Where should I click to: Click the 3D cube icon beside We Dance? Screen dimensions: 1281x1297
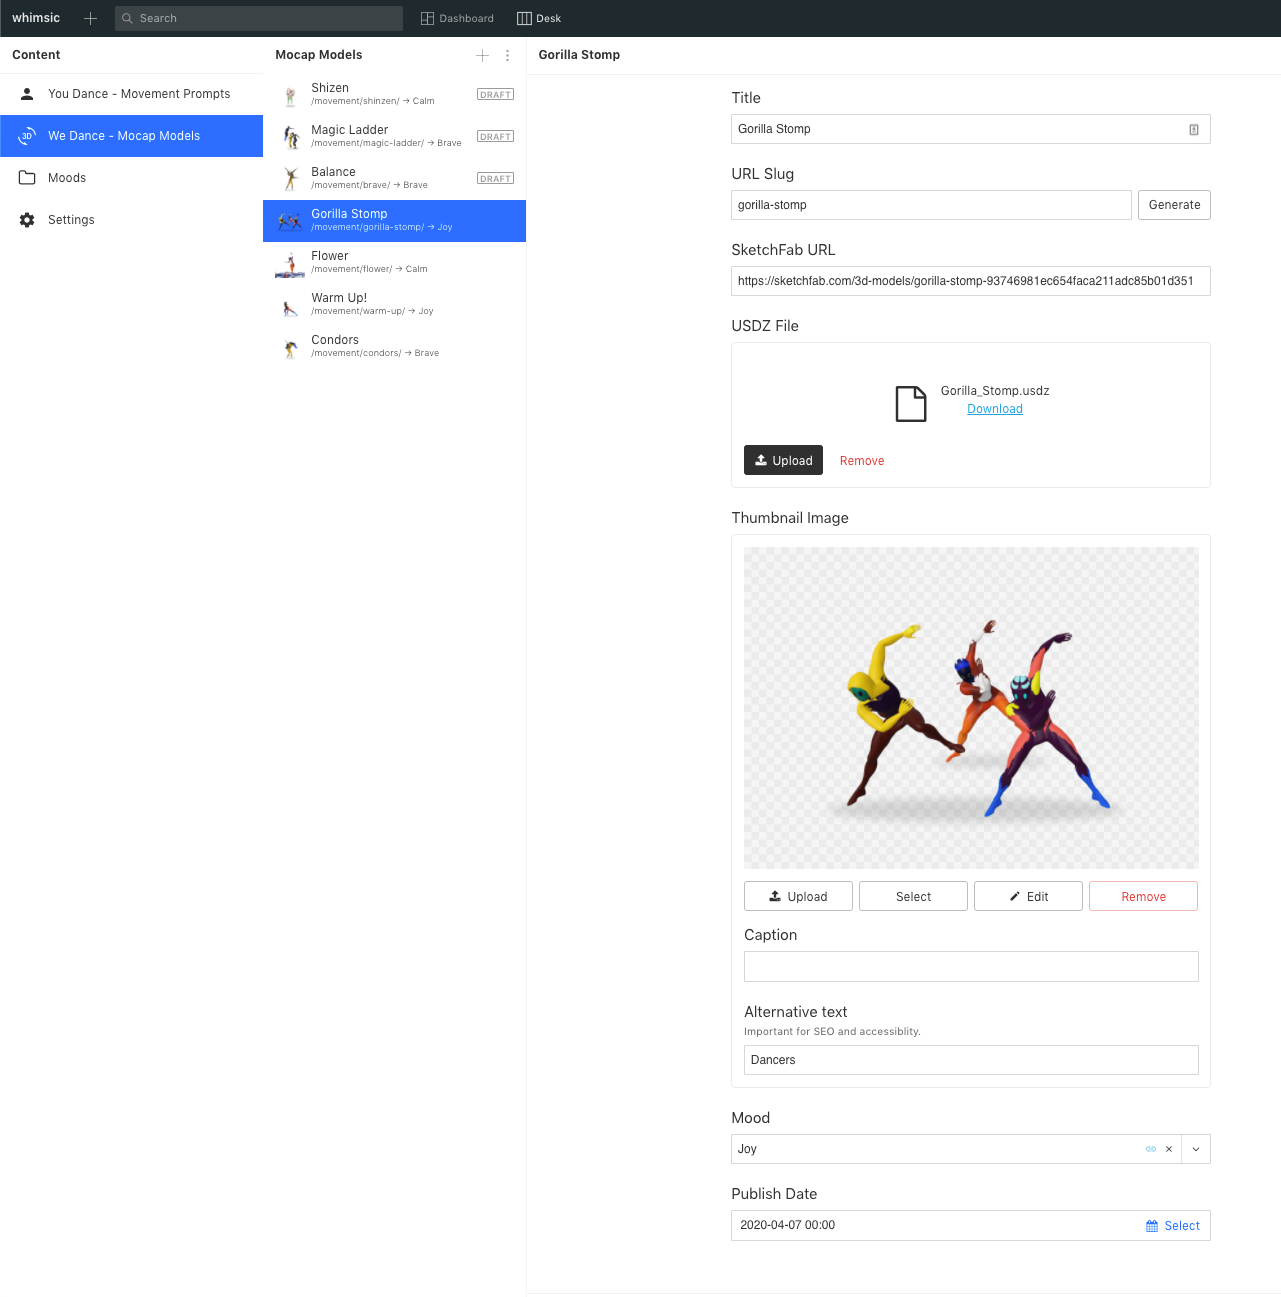point(26,136)
